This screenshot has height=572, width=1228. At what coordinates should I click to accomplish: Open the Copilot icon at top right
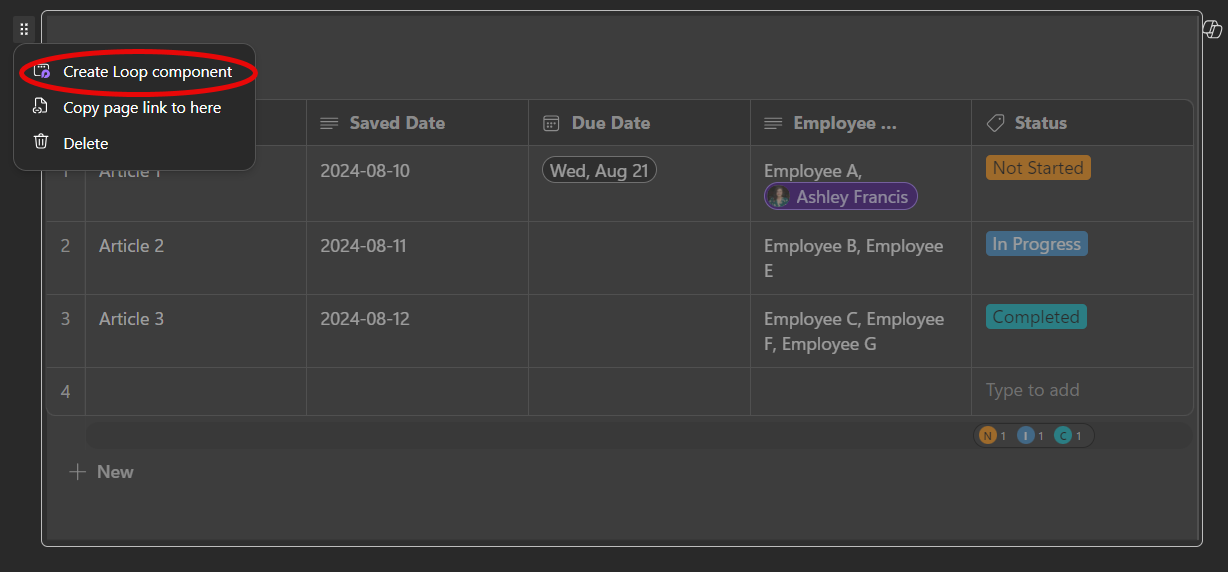click(x=1213, y=29)
